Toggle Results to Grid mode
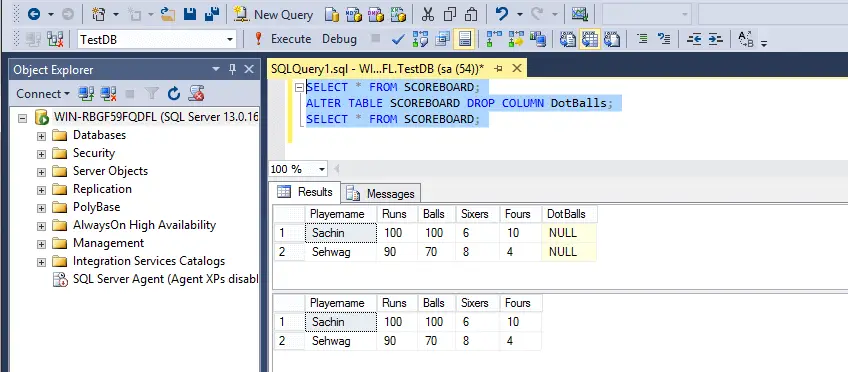The width and height of the screenshot is (848, 372). (x=589, y=39)
